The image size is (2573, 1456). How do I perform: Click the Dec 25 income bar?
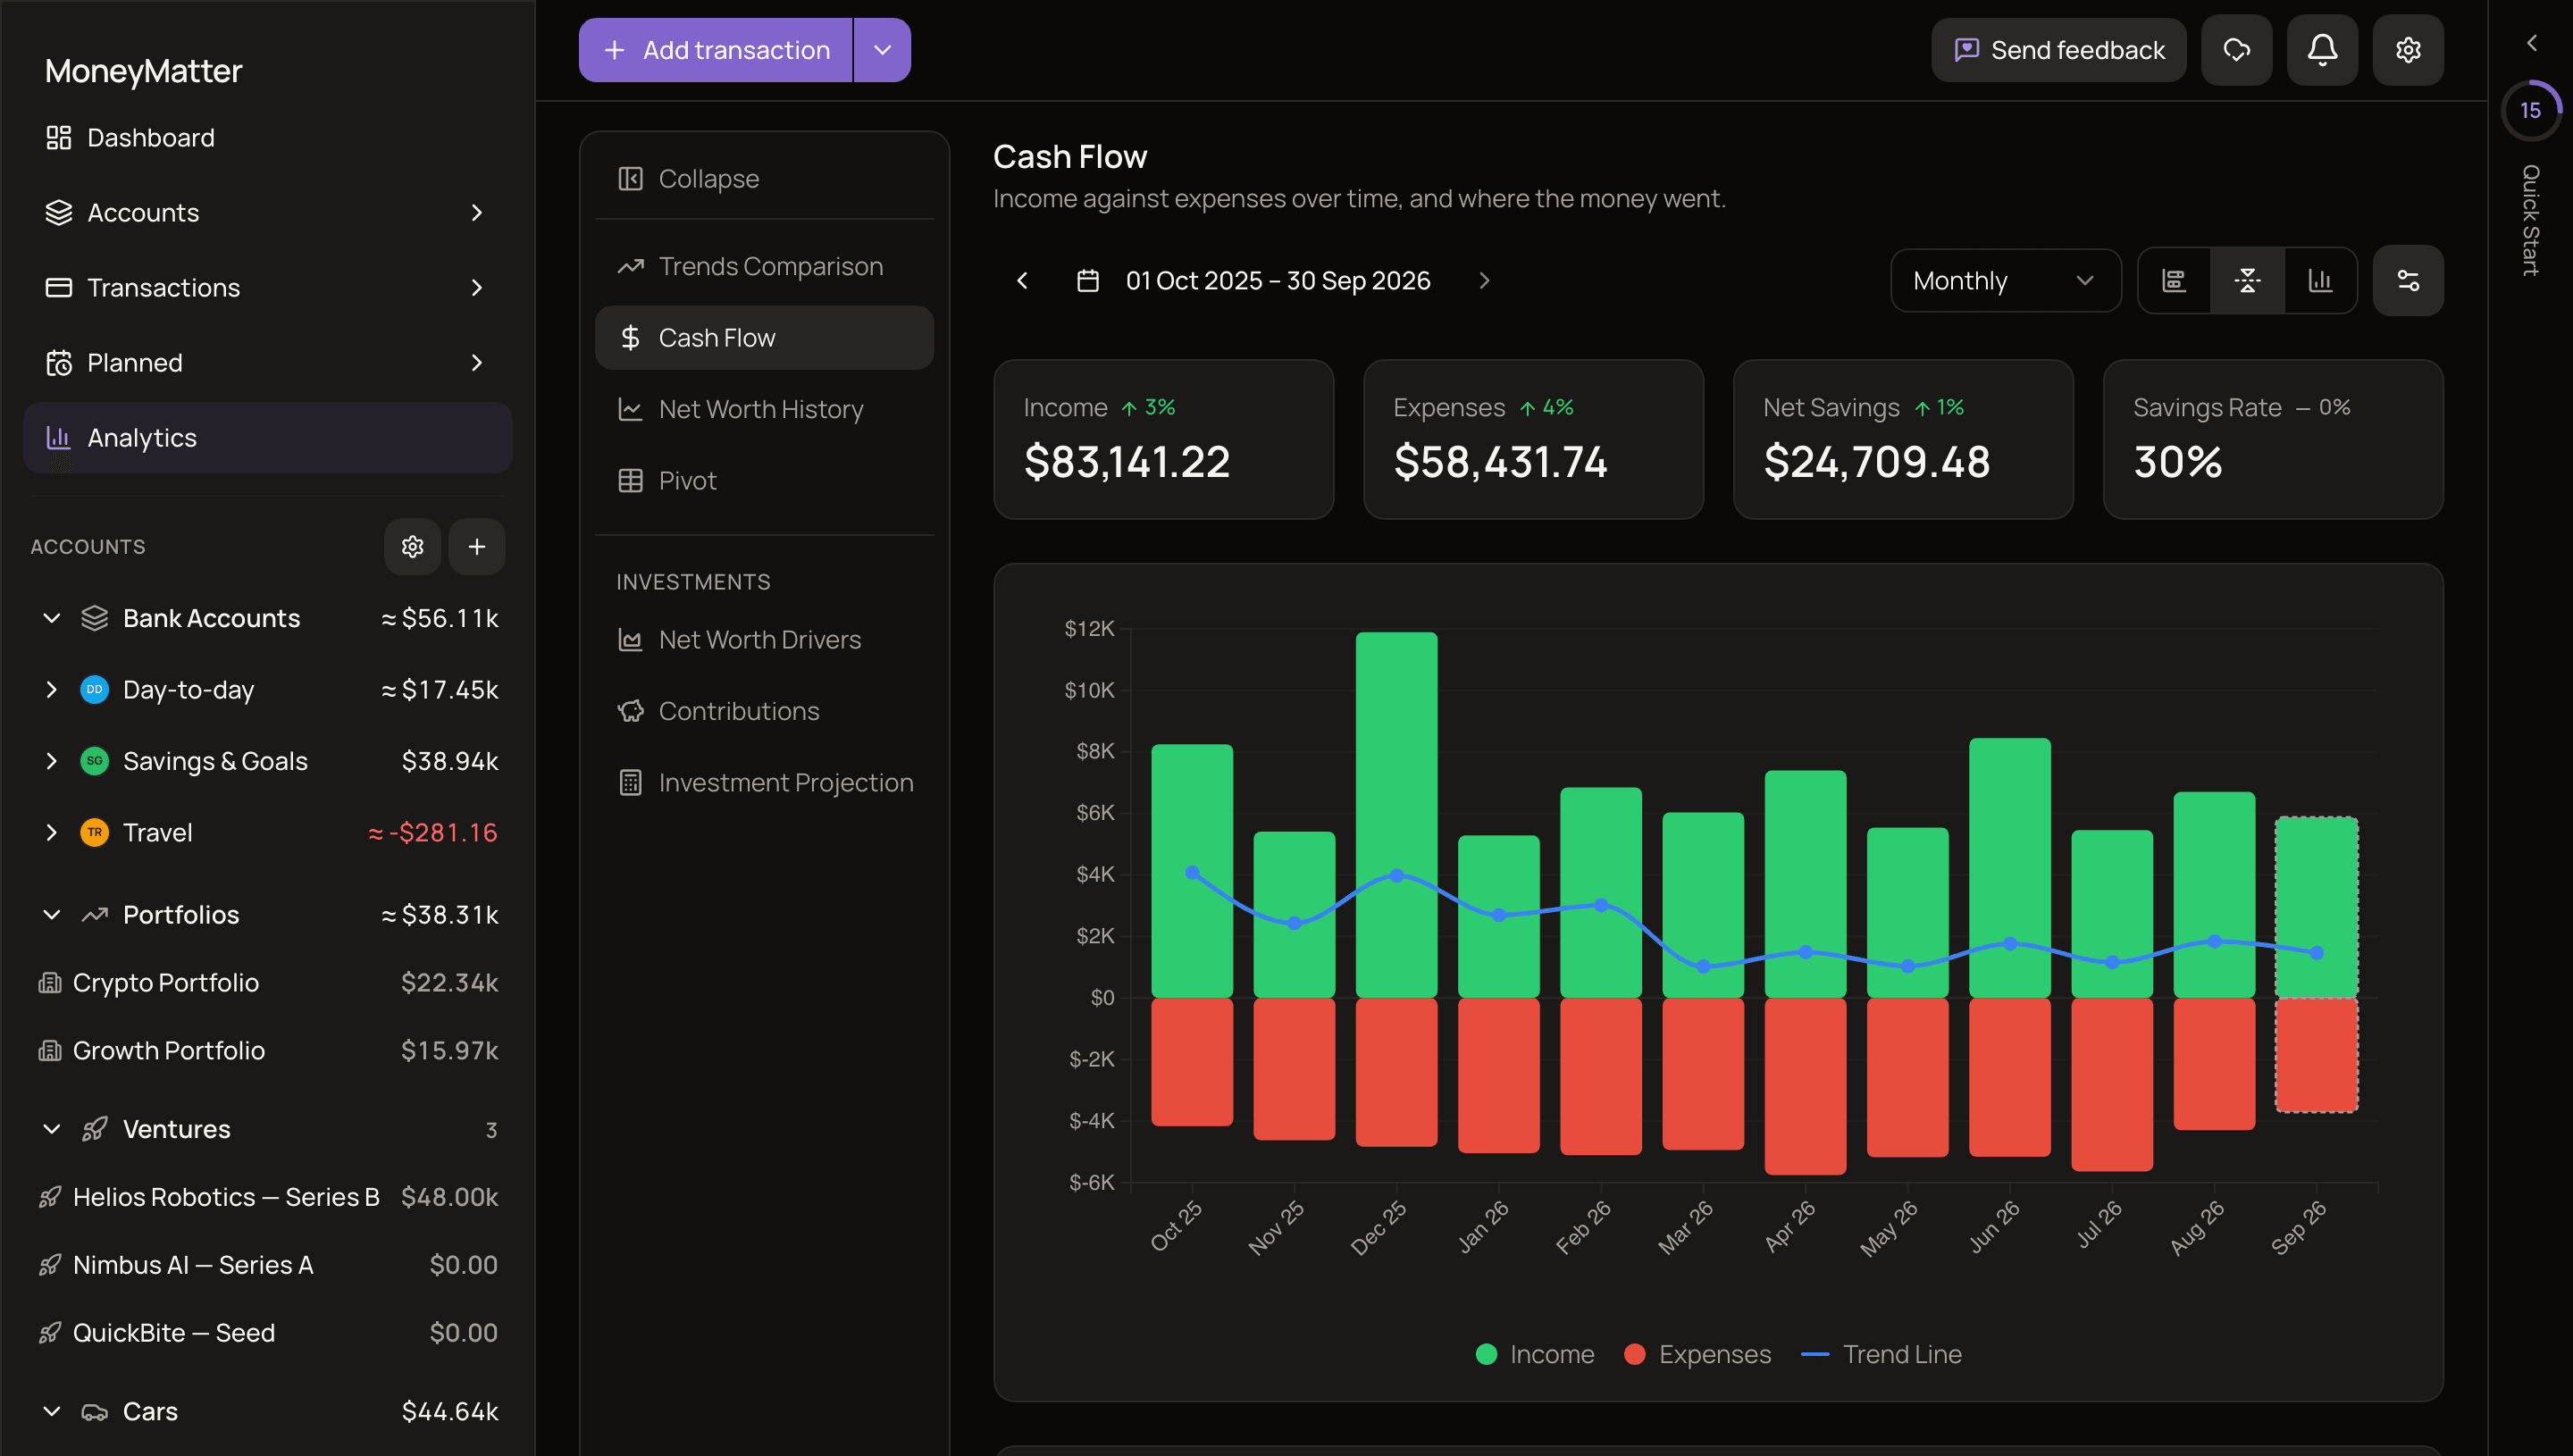1396,814
